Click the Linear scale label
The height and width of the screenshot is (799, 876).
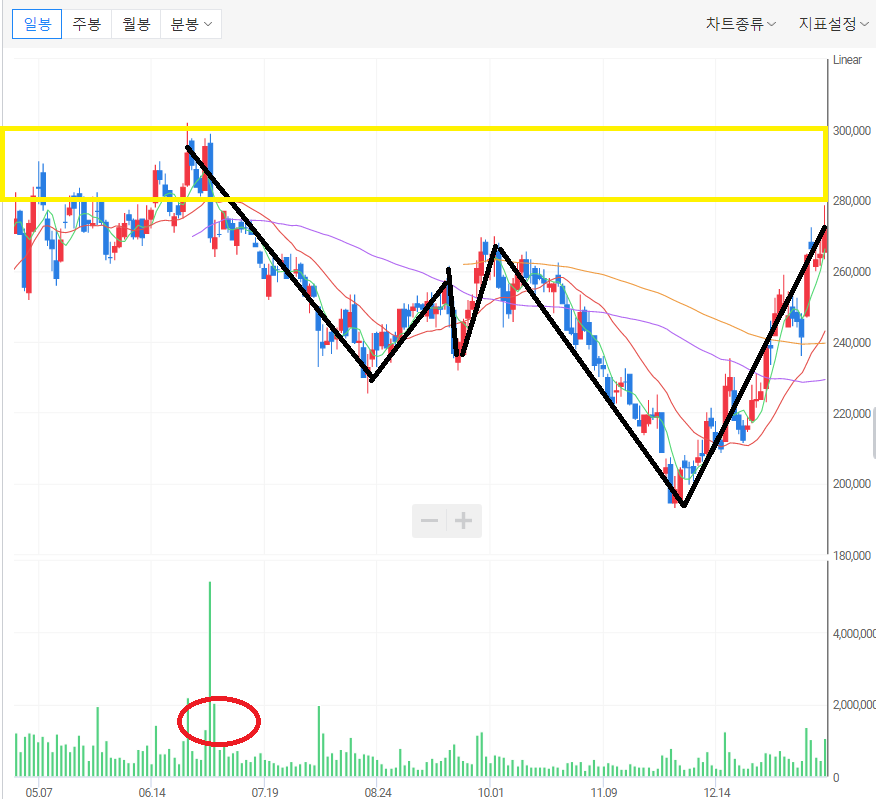point(847,60)
